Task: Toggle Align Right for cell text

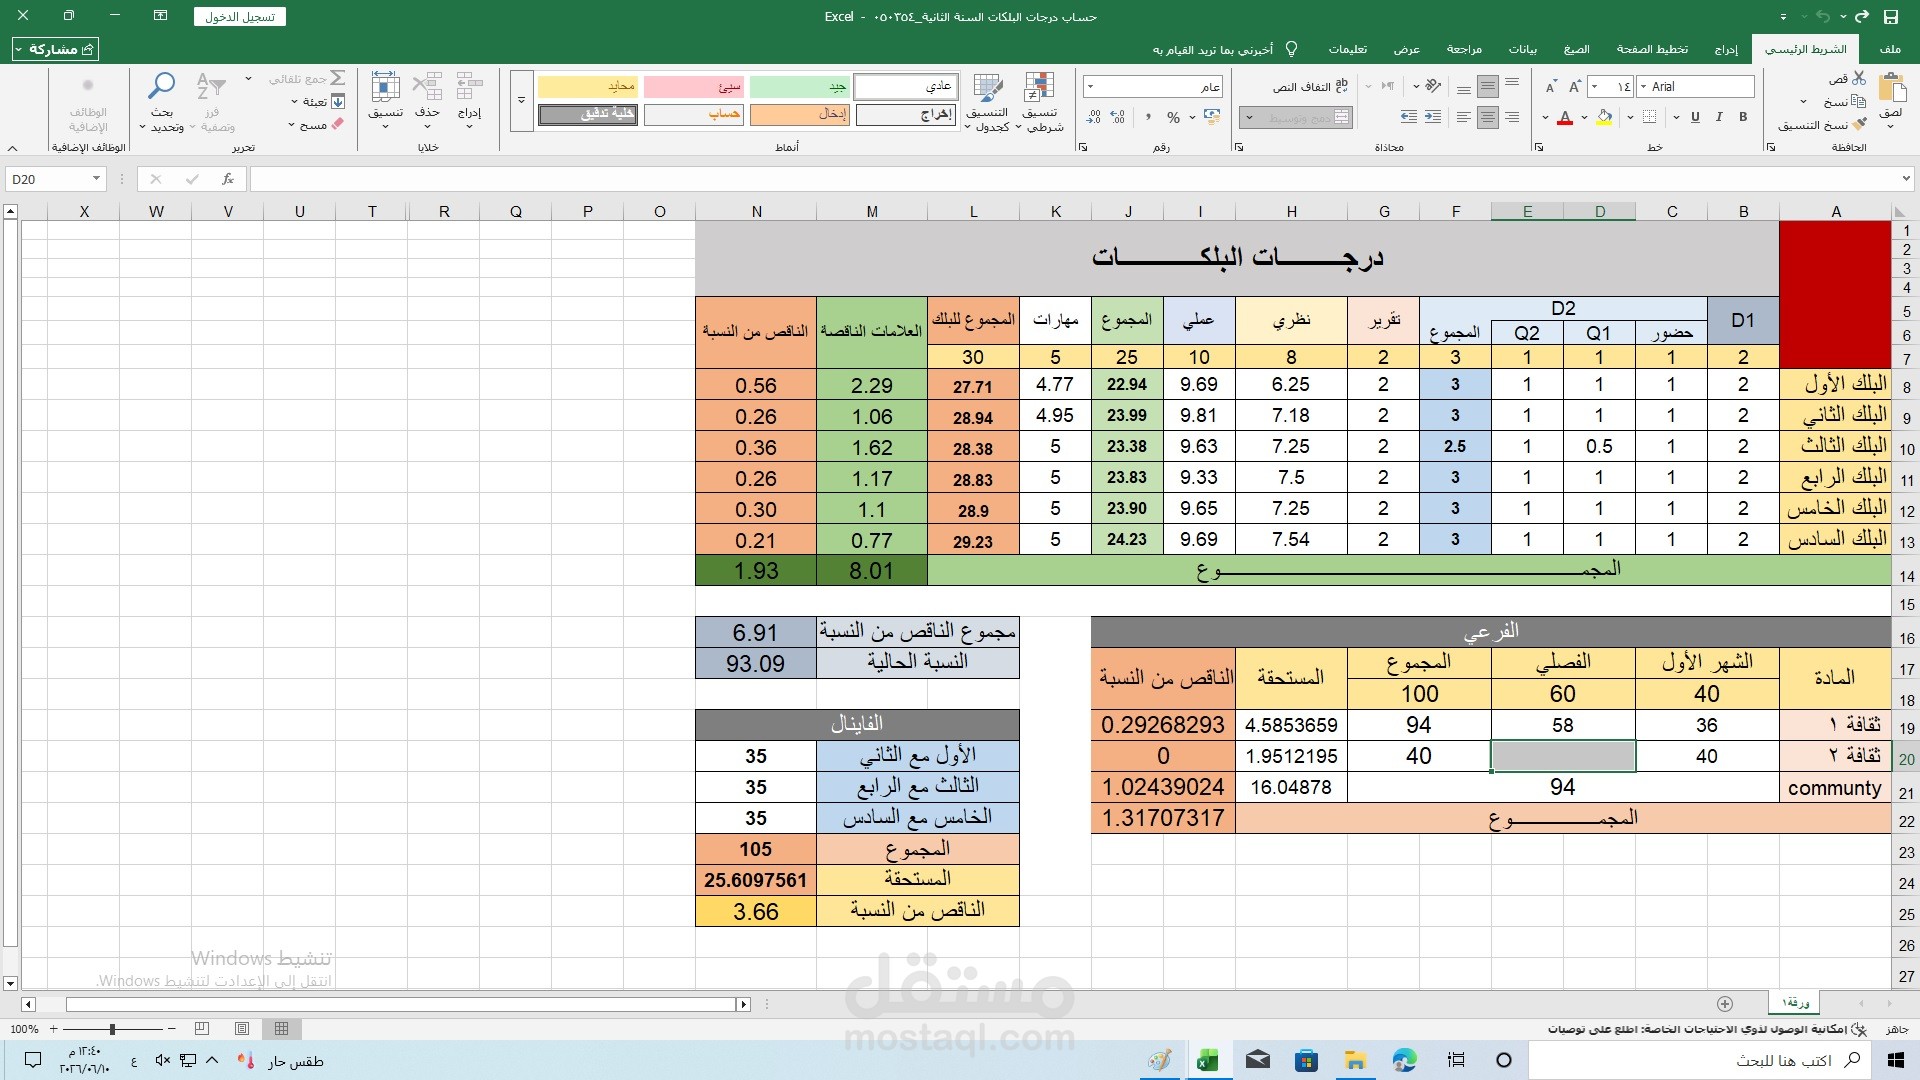Action: (x=1512, y=117)
